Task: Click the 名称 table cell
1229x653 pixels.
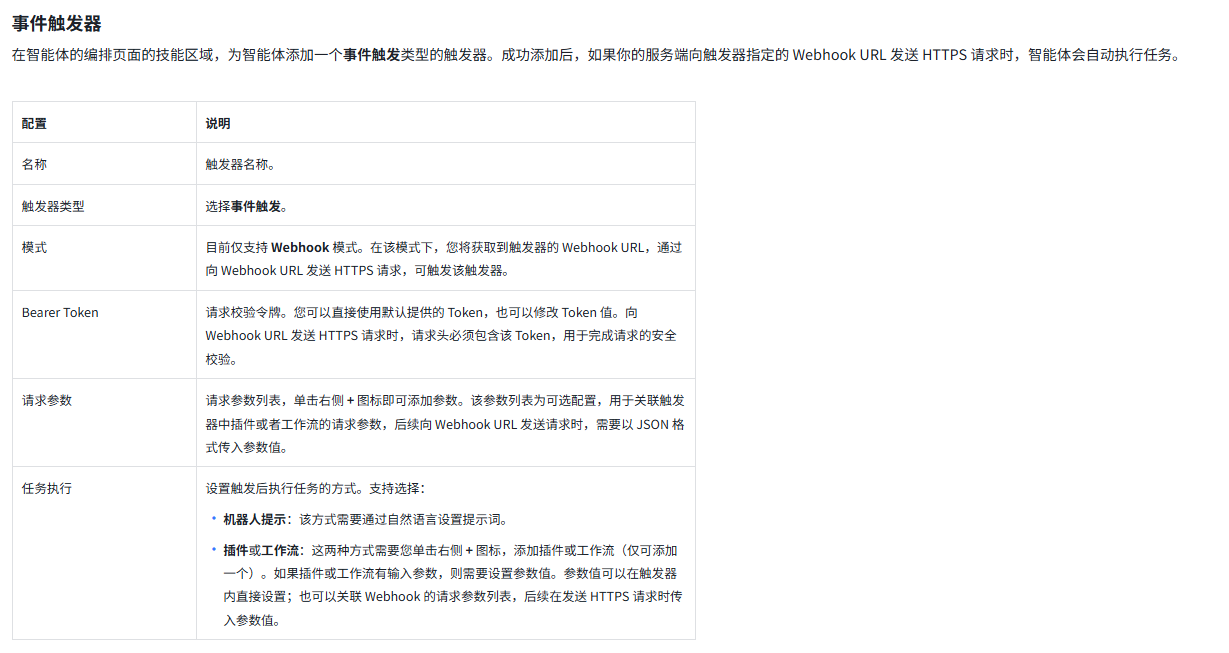Action: pos(34,164)
